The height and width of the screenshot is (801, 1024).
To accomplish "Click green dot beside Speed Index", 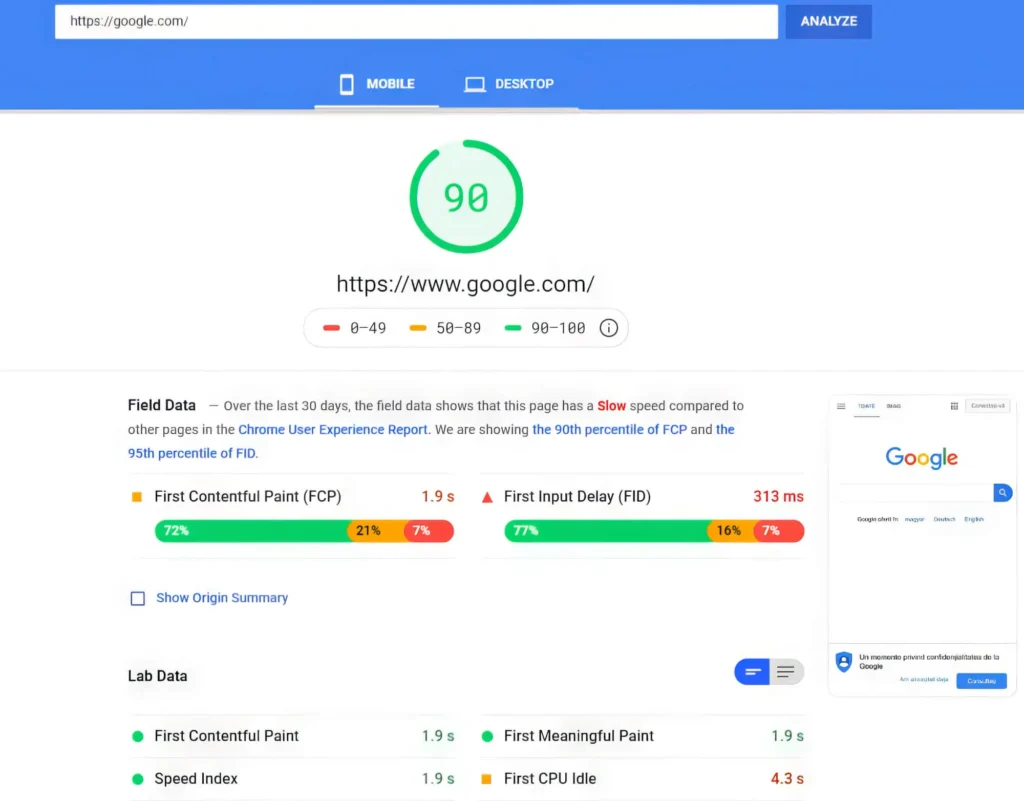I will pyautogui.click(x=138, y=779).
